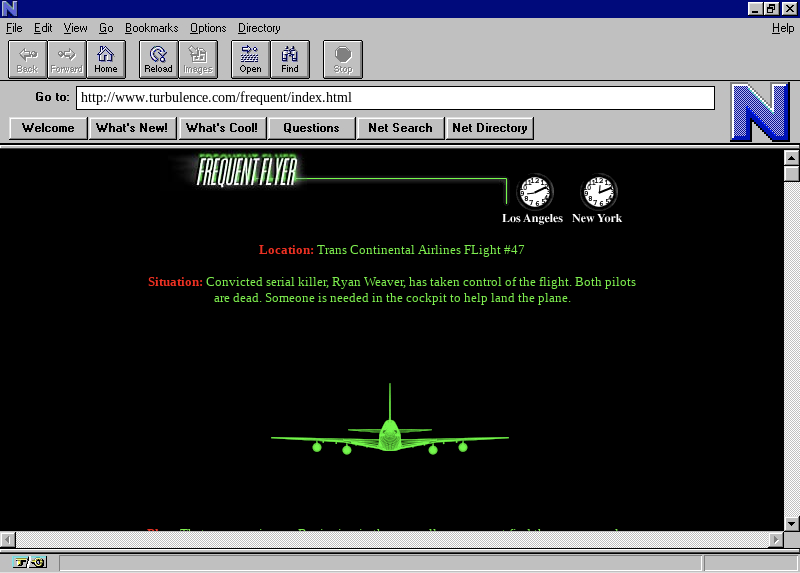The height and width of the screenshot is (573, 800).
Task: Click the Netscape N logo
Action: 759,111
